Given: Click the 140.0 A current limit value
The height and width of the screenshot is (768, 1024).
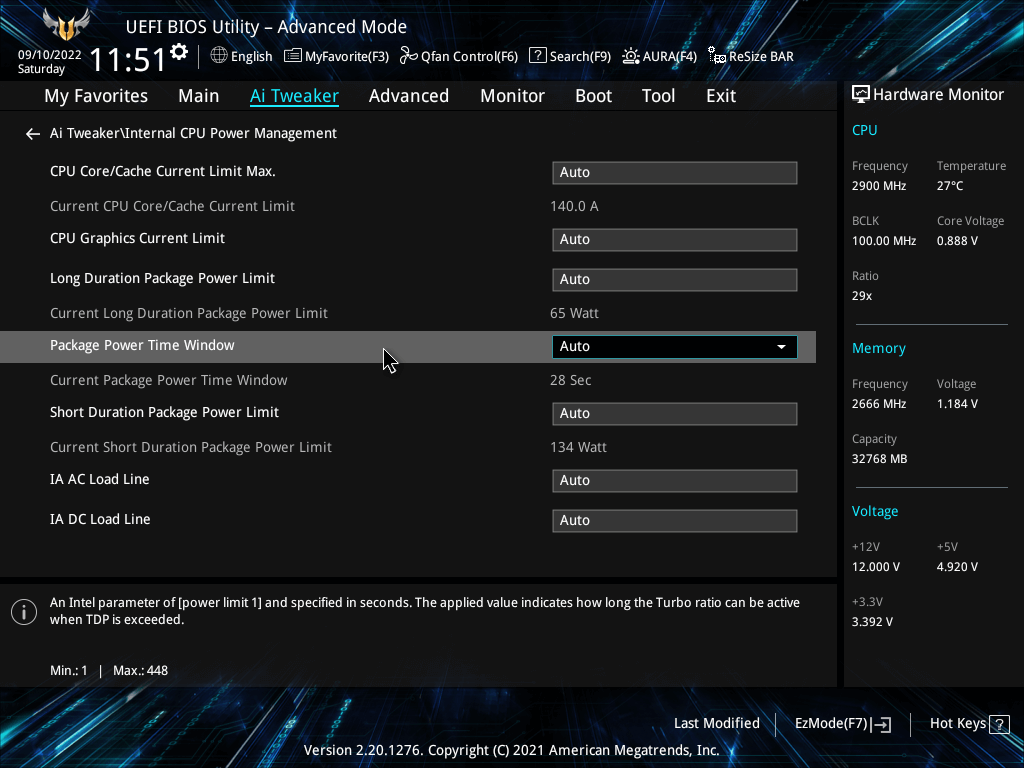Looking at the screenshot, I should (x=574, y=206).
